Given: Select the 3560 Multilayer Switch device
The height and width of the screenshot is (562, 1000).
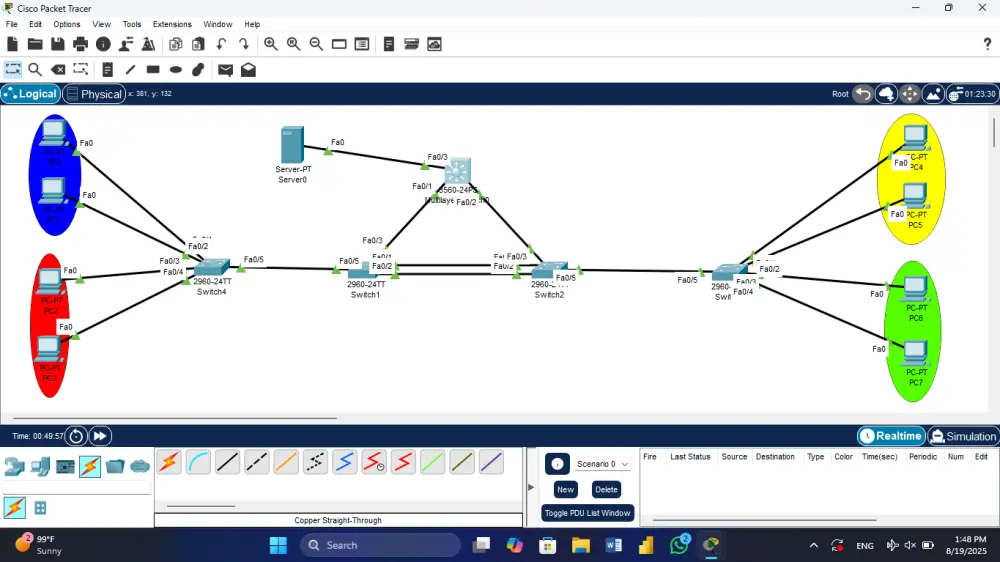Looking at the screenshot, I should [x=457, y=171].
